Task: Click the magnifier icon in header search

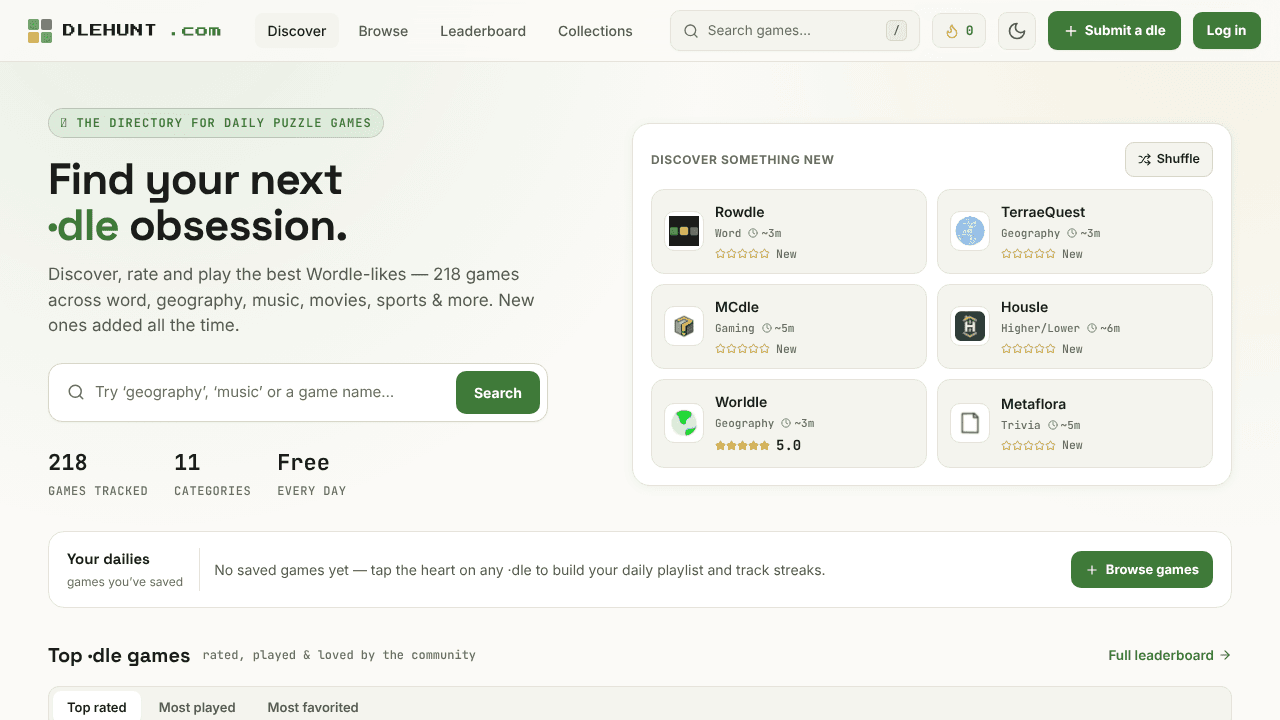Action: pos(691,31)
